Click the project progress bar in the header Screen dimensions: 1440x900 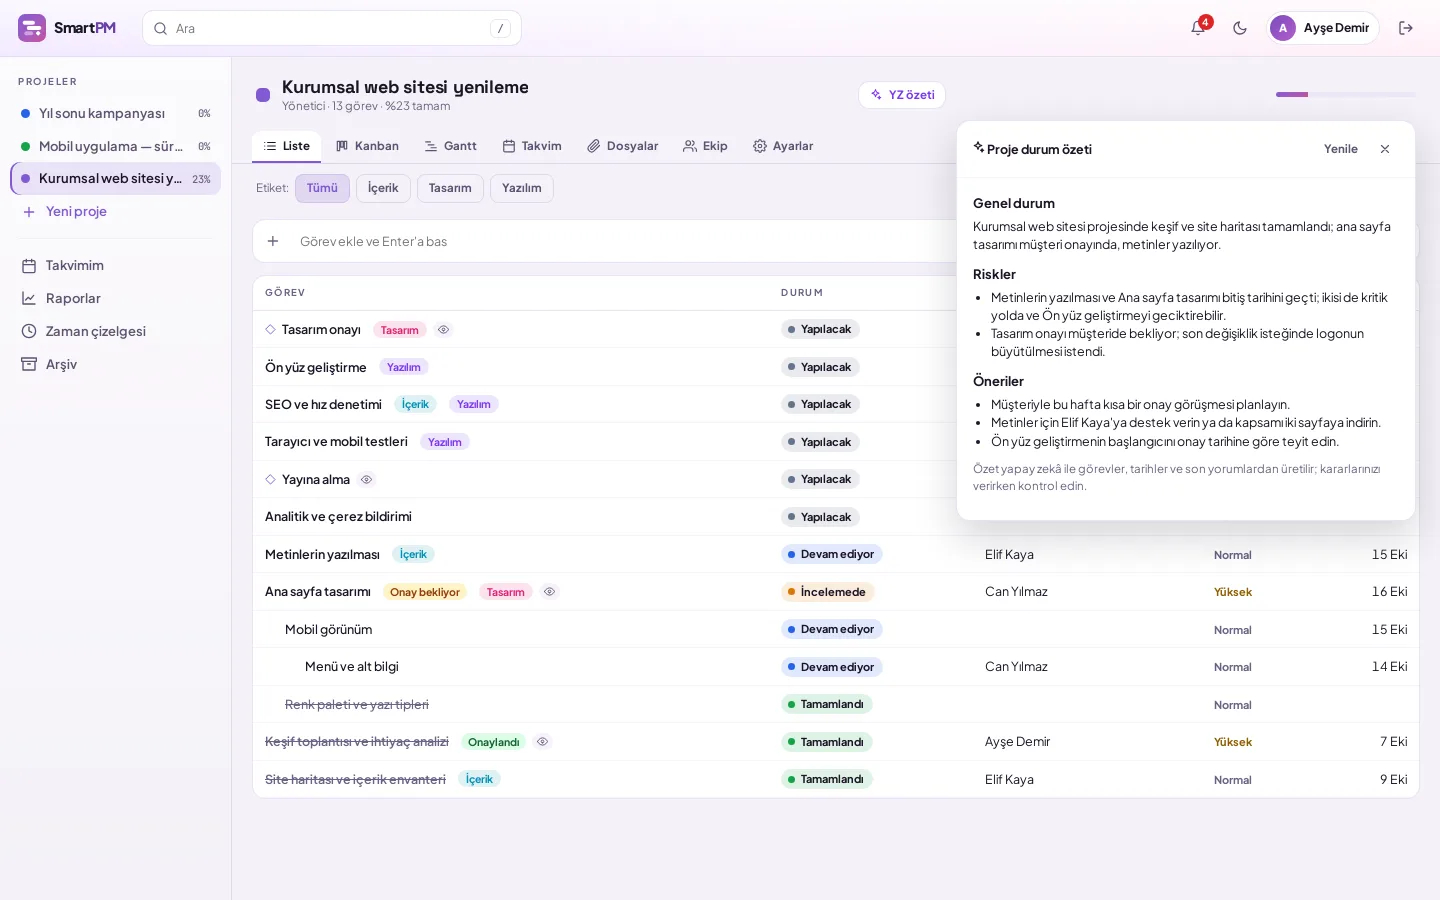point(1345,95)
